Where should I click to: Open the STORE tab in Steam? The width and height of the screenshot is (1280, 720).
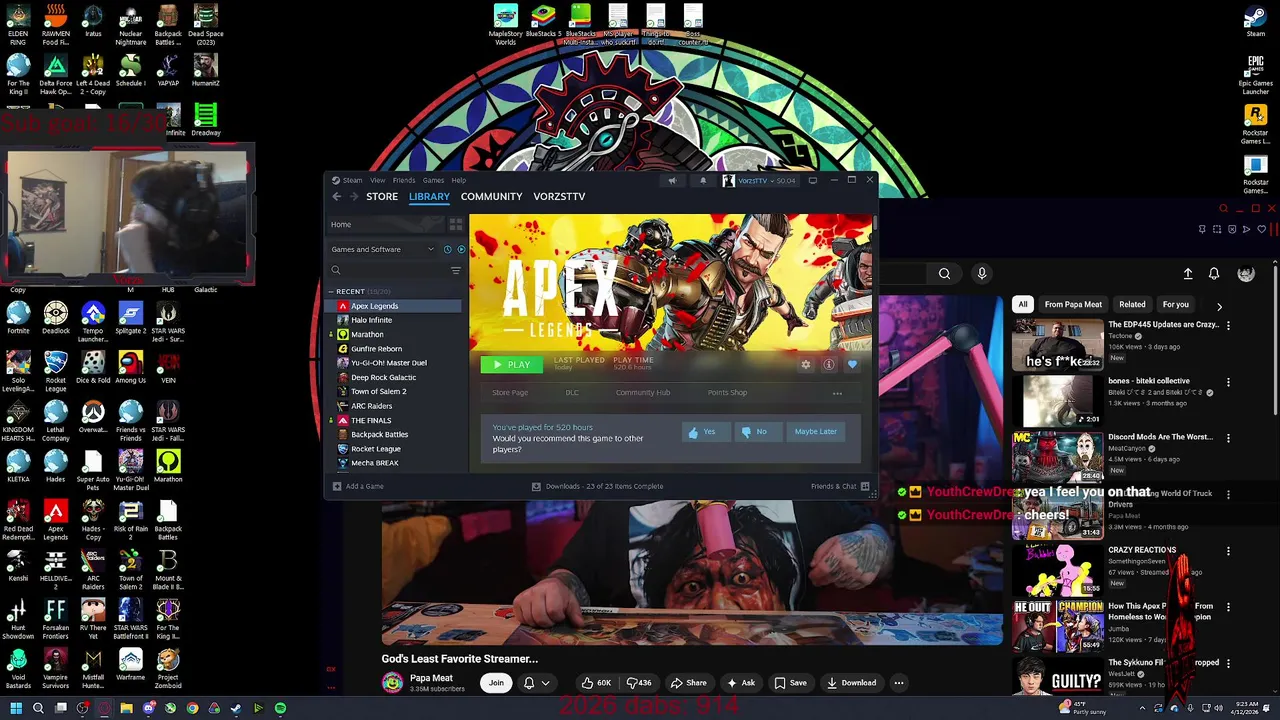[x=382, y=197]
